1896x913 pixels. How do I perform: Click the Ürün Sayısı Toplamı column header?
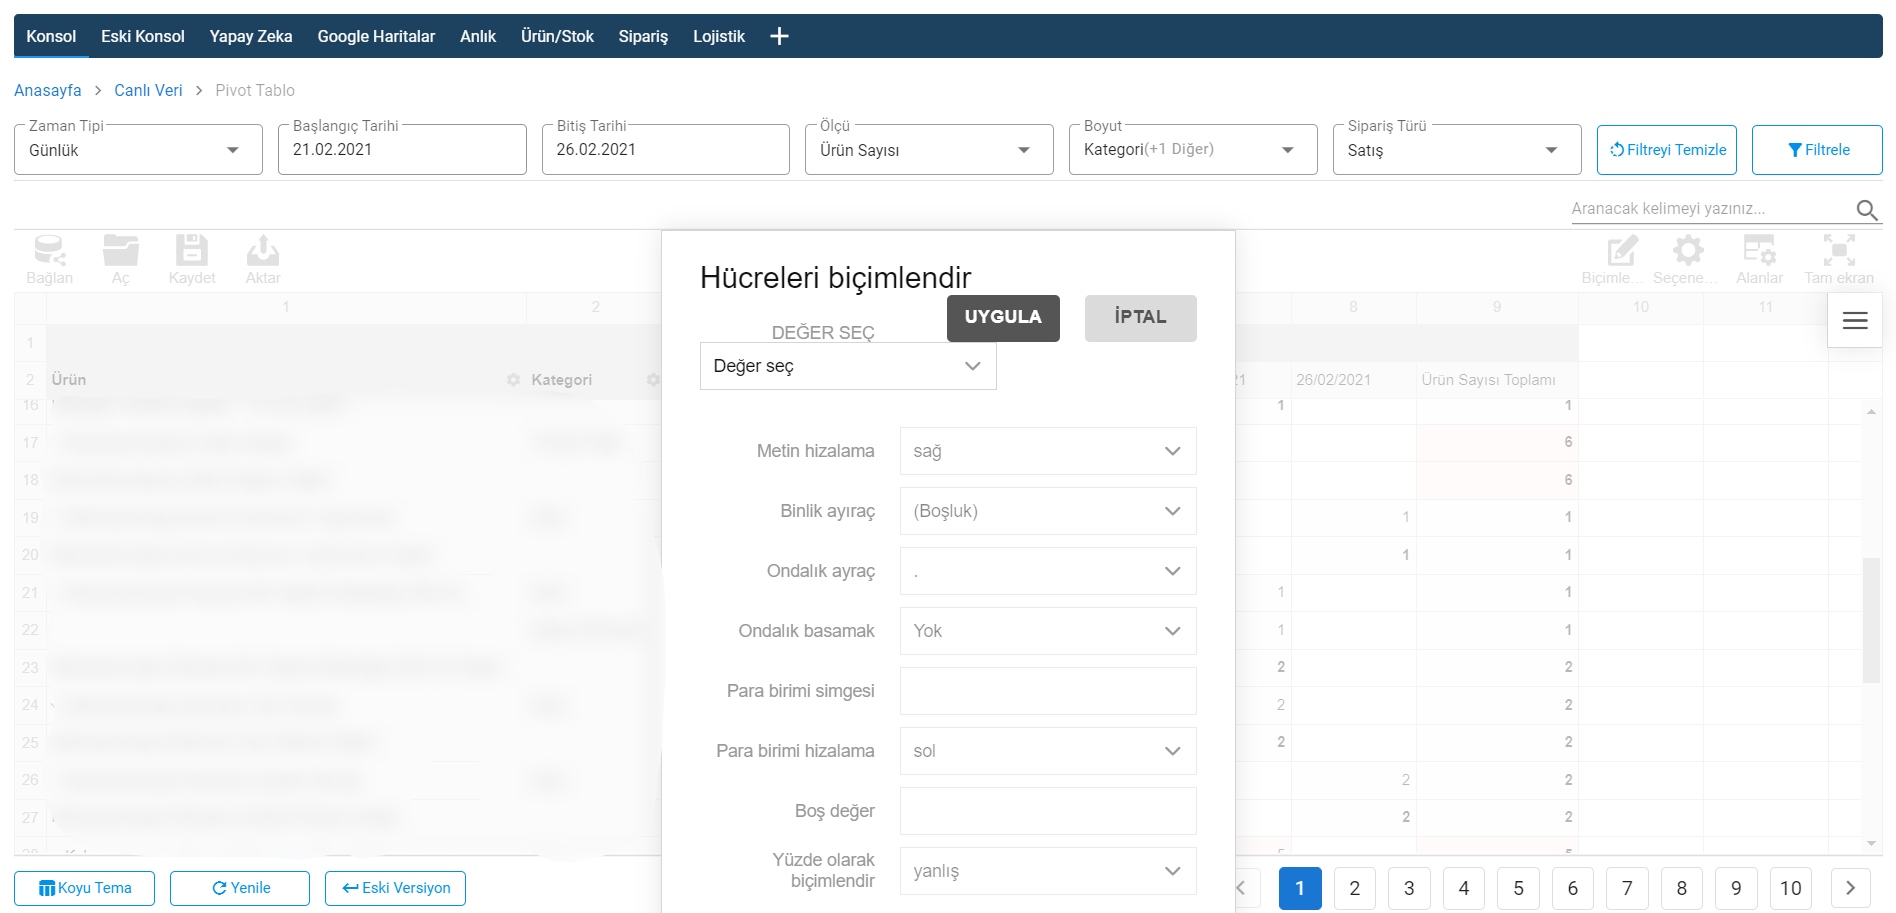[x=1497, y=380]
